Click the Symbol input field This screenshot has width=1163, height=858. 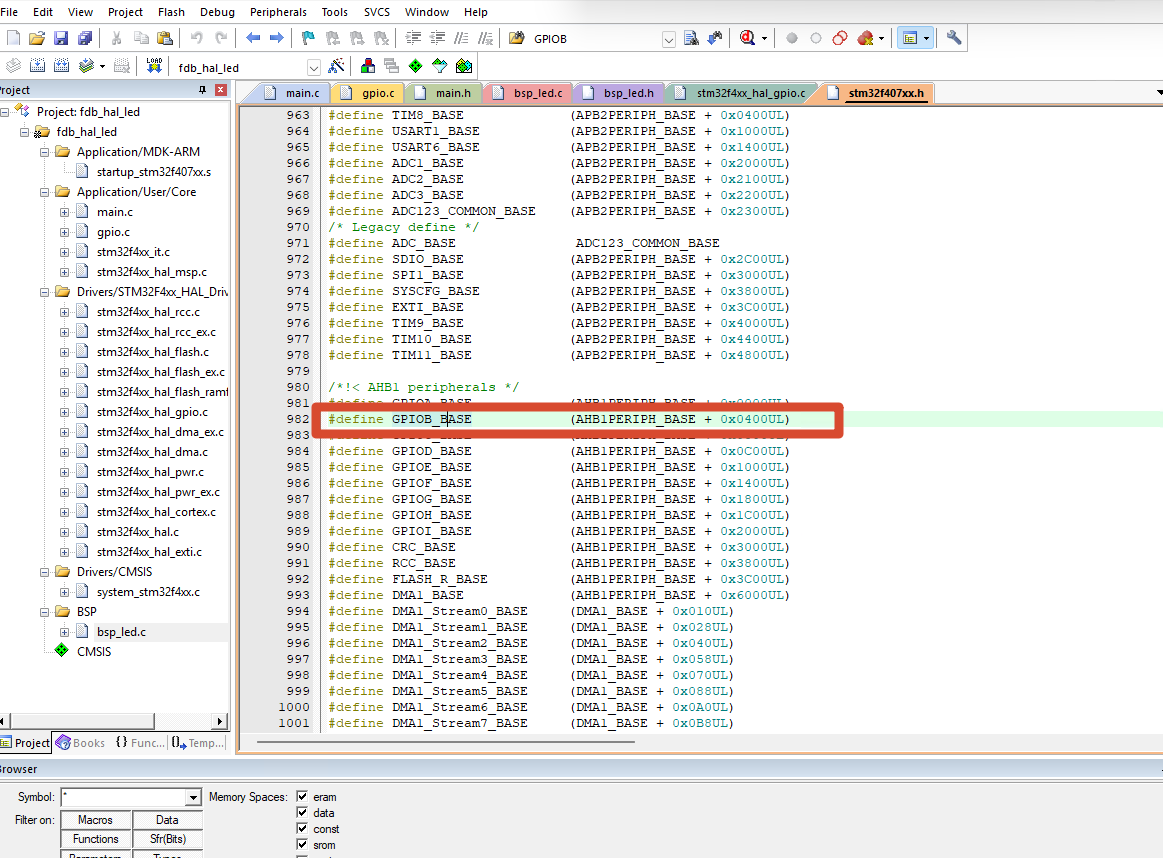click(124, 797)
